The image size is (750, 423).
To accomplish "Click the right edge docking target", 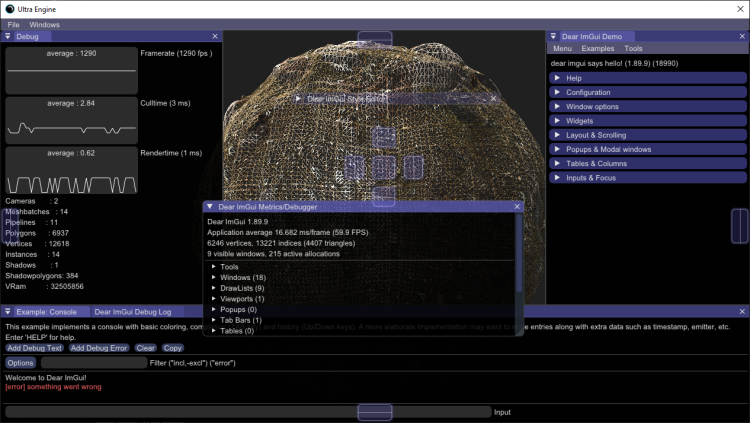I will (x=739, y=225).
